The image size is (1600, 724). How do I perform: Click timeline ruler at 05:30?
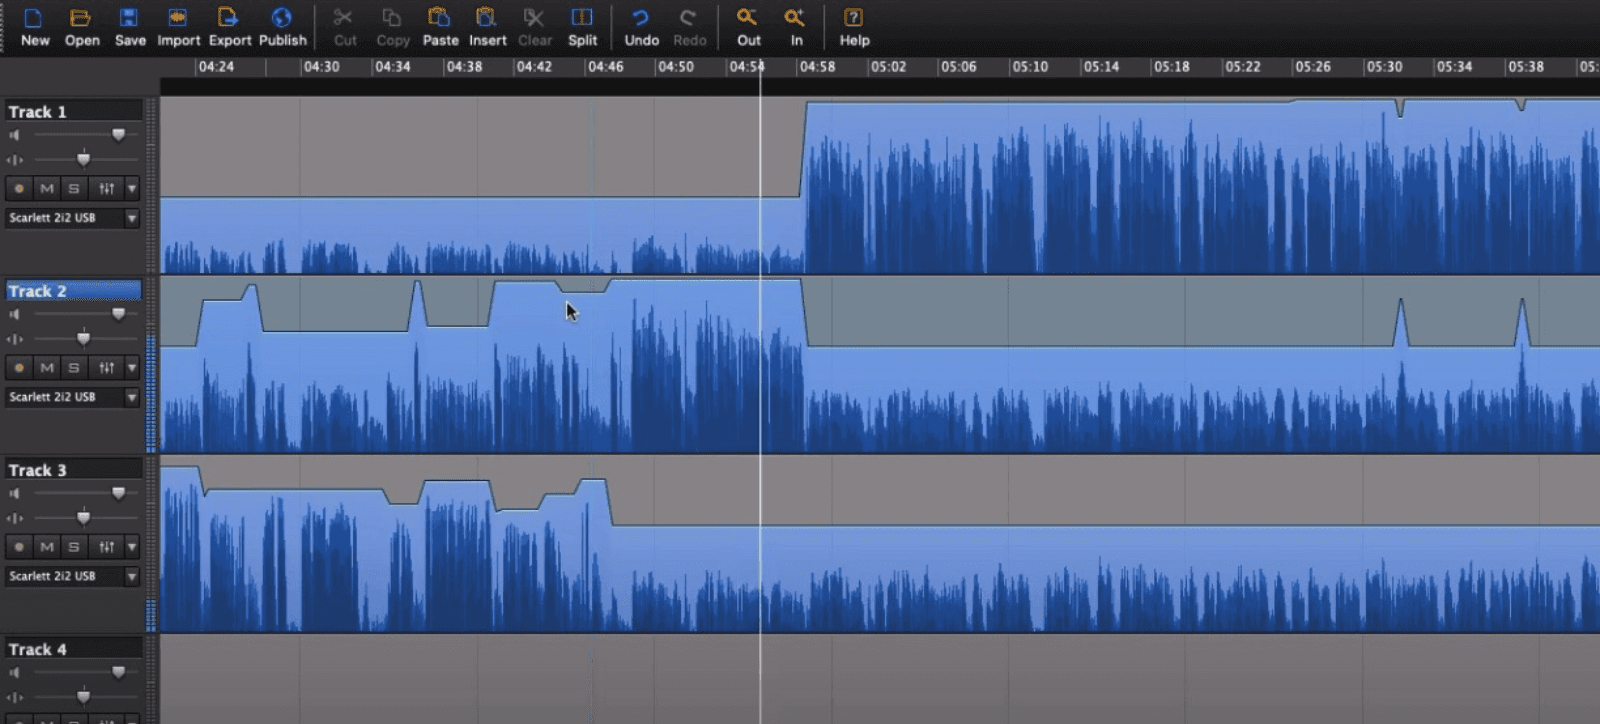click(x=1384, y=67)
